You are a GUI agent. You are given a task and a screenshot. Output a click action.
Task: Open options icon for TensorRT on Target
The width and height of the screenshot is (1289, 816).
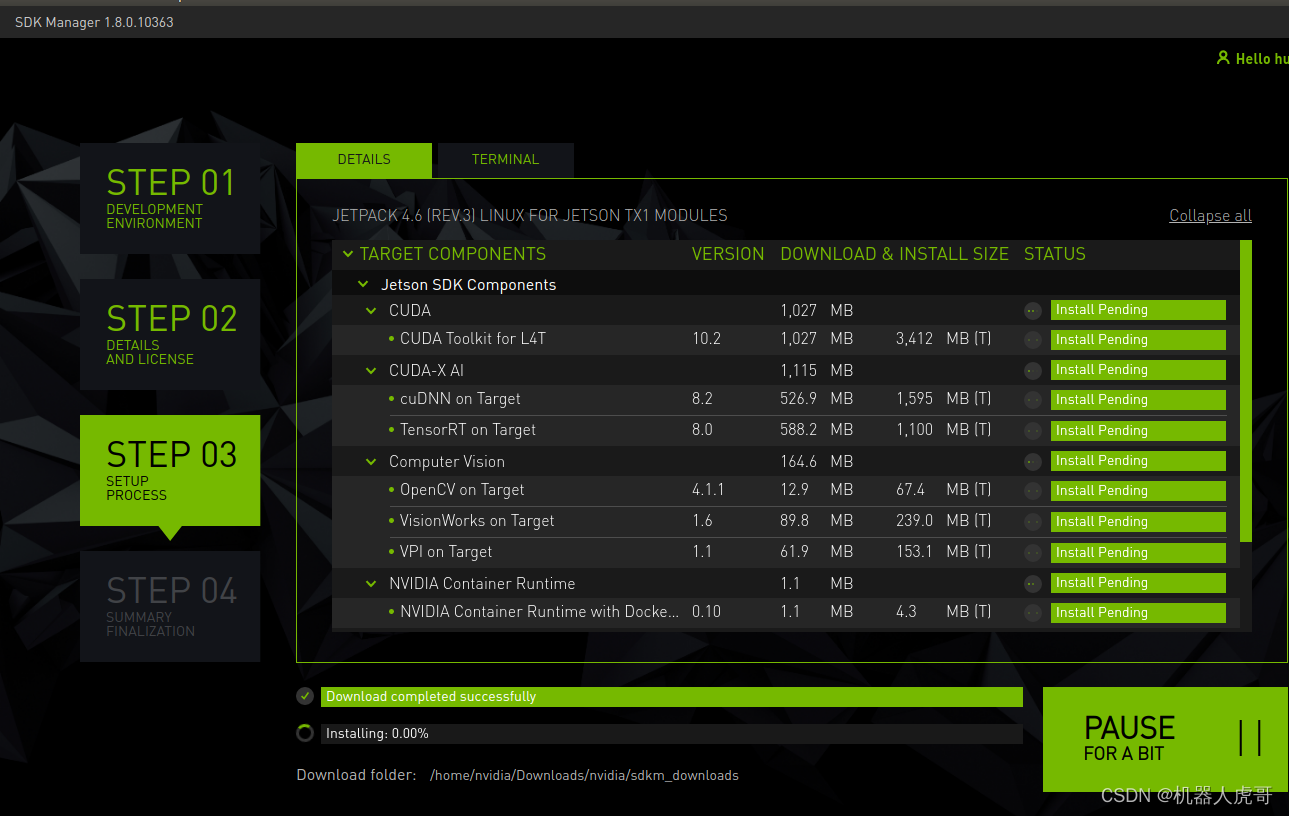pyautogui.click(x=1032, y=430)
